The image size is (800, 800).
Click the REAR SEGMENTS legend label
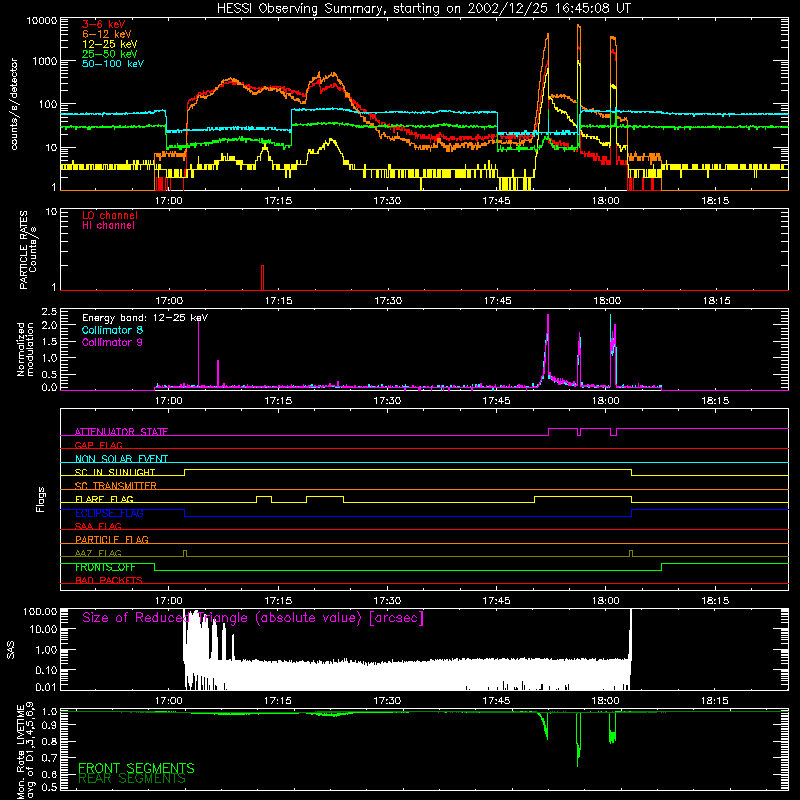pos(132,779)
